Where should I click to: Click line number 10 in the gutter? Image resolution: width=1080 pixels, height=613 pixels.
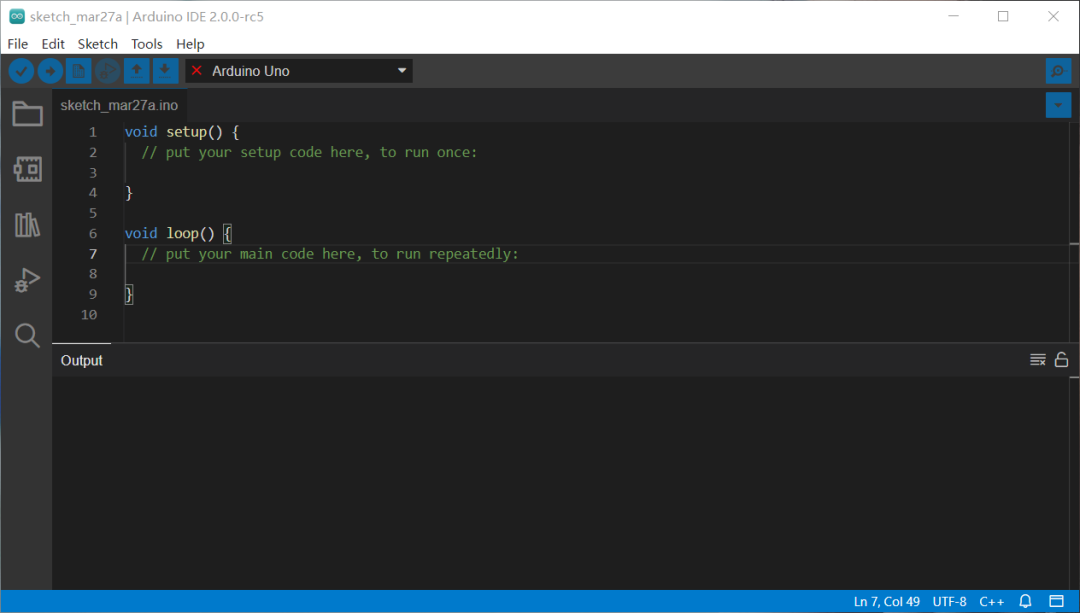pos(89,315)
